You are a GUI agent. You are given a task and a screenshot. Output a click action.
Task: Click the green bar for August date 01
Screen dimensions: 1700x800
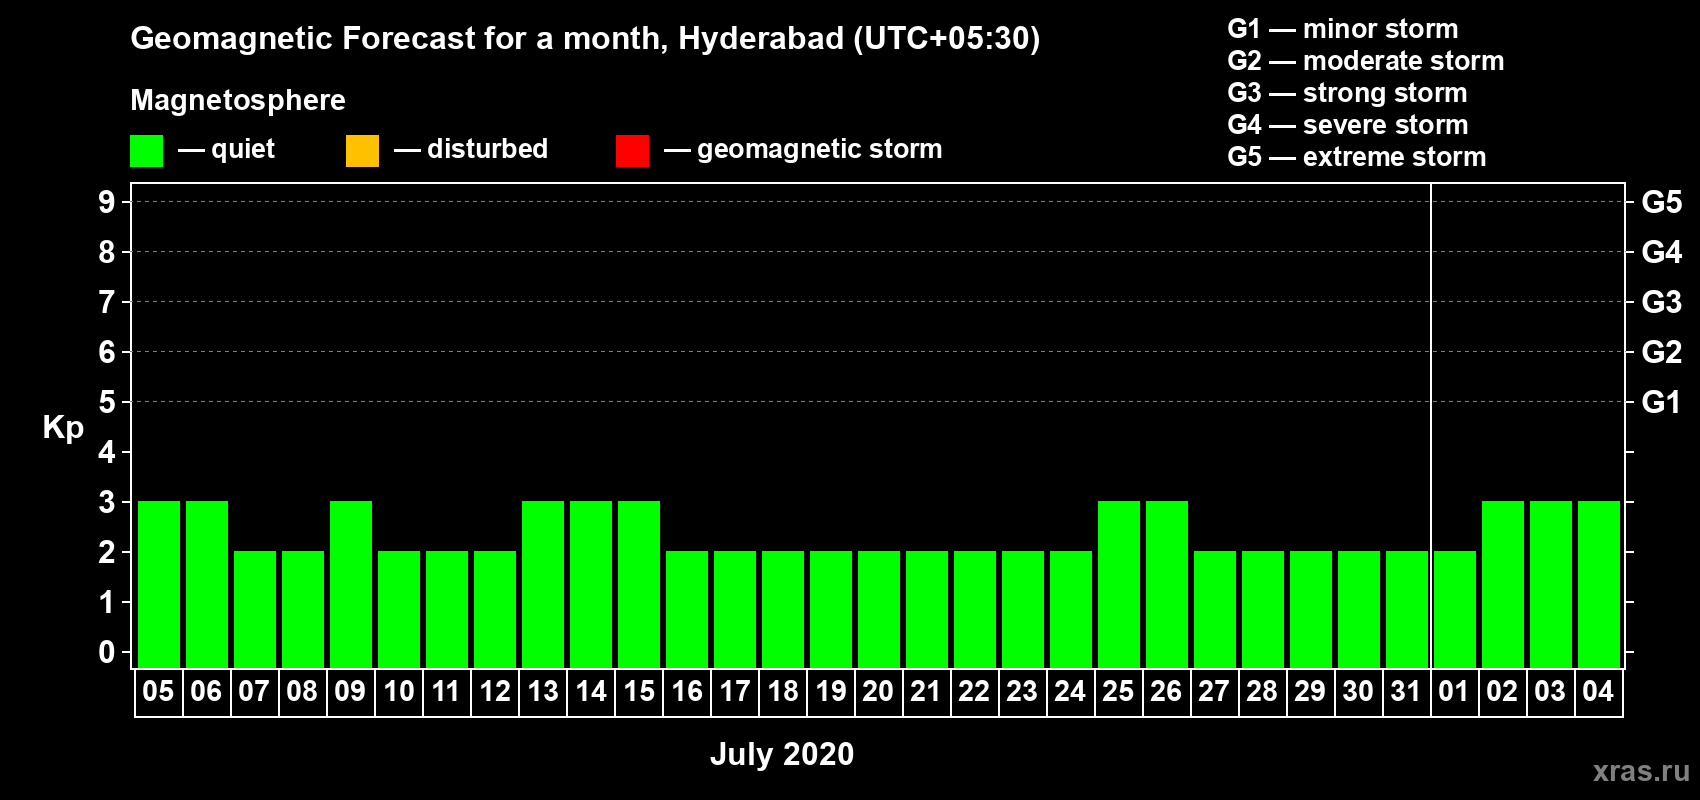tap(1455, 609)
